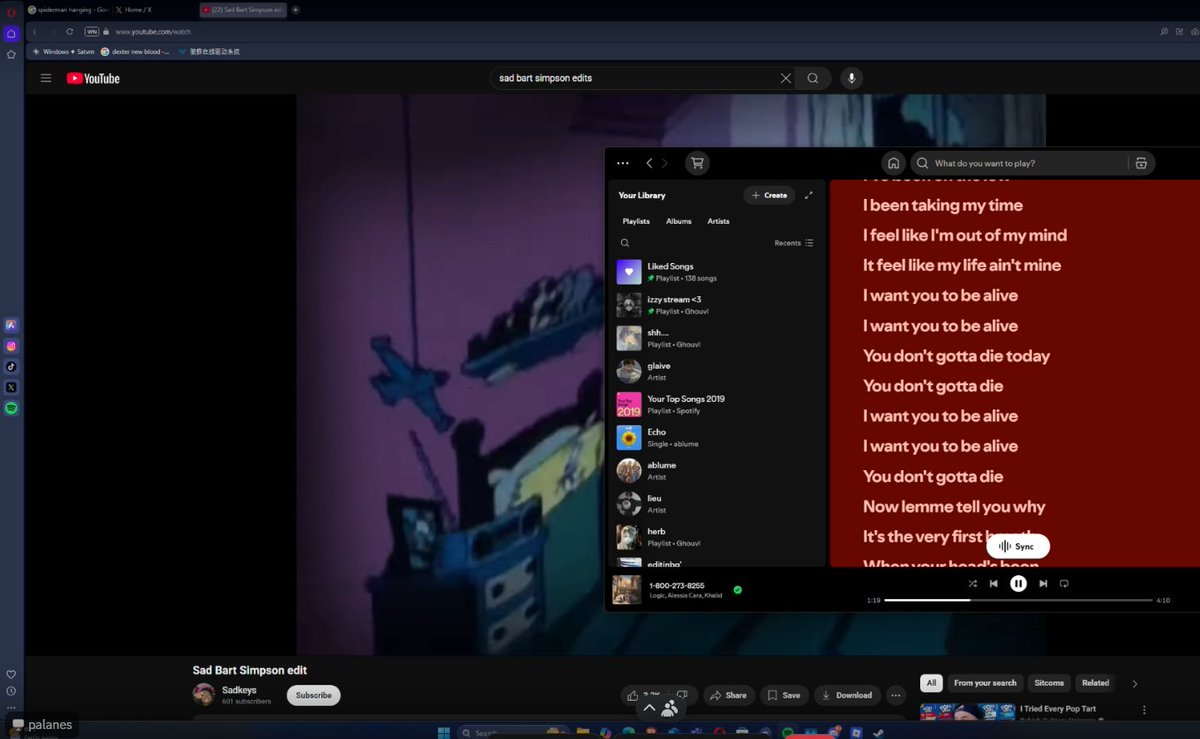1200x739 pixels.
Task: Save the YouTube video to a playlist
Action: coord(784,695)
